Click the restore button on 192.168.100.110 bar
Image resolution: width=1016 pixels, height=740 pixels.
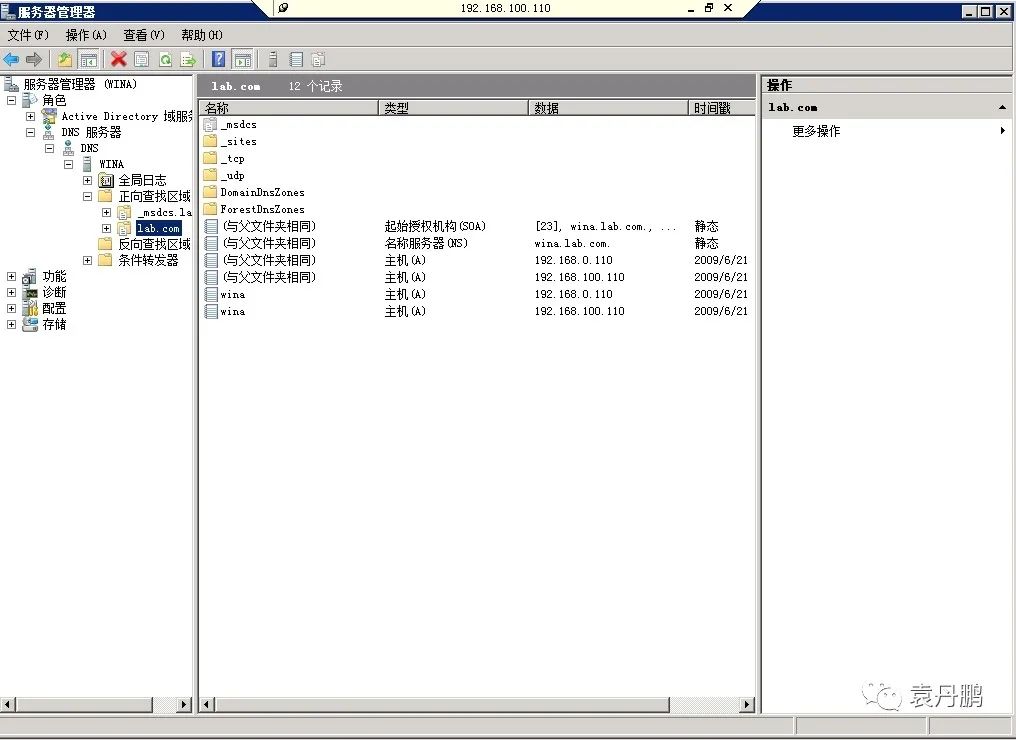coord(708,8)
